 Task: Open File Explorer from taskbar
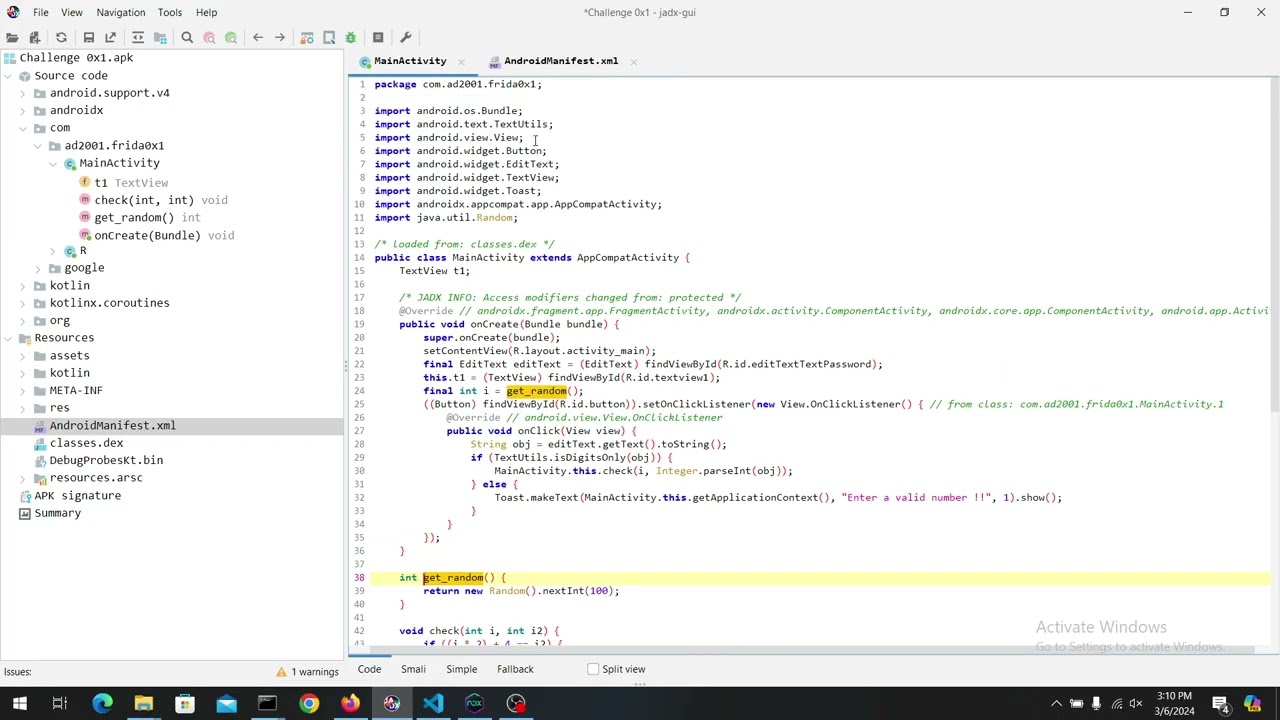click(x=144, y=703)
